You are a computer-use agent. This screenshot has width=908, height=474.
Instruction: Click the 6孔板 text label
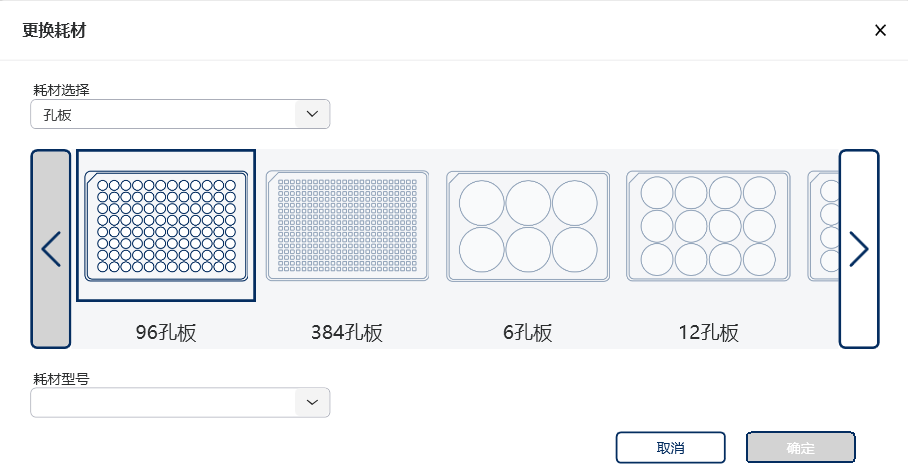coord(527,333)
